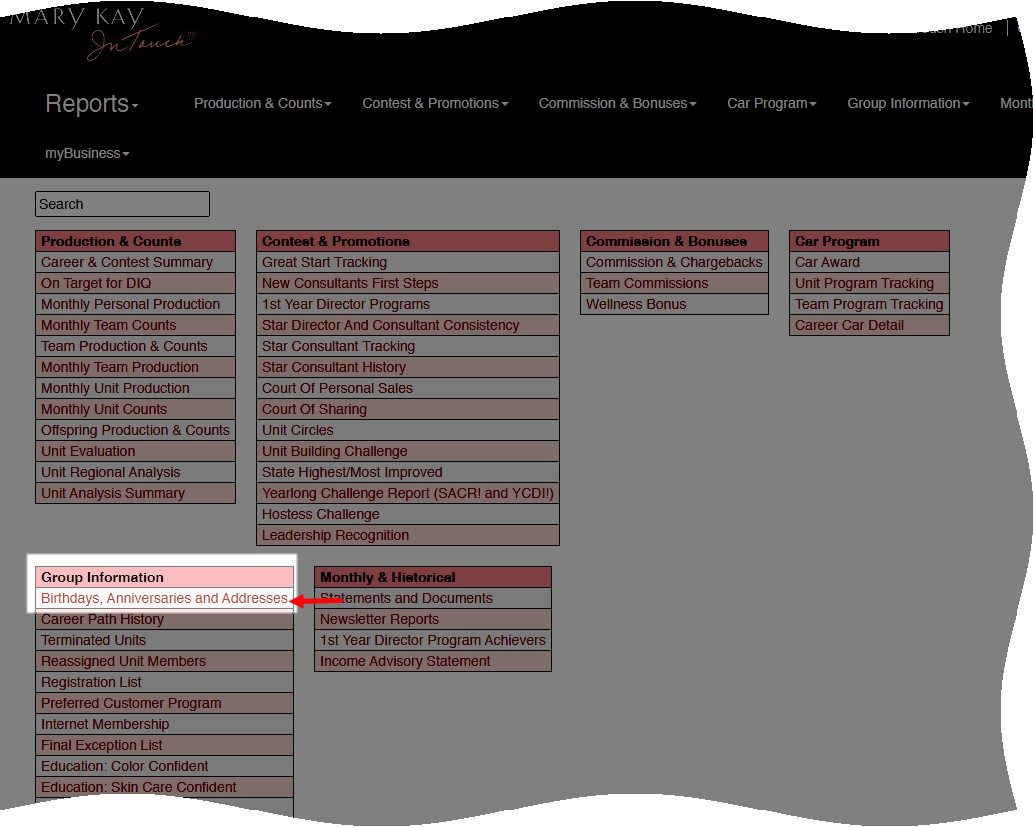View Unit Program Tracking report
The image size is (1034, 827).
point(869,284)
